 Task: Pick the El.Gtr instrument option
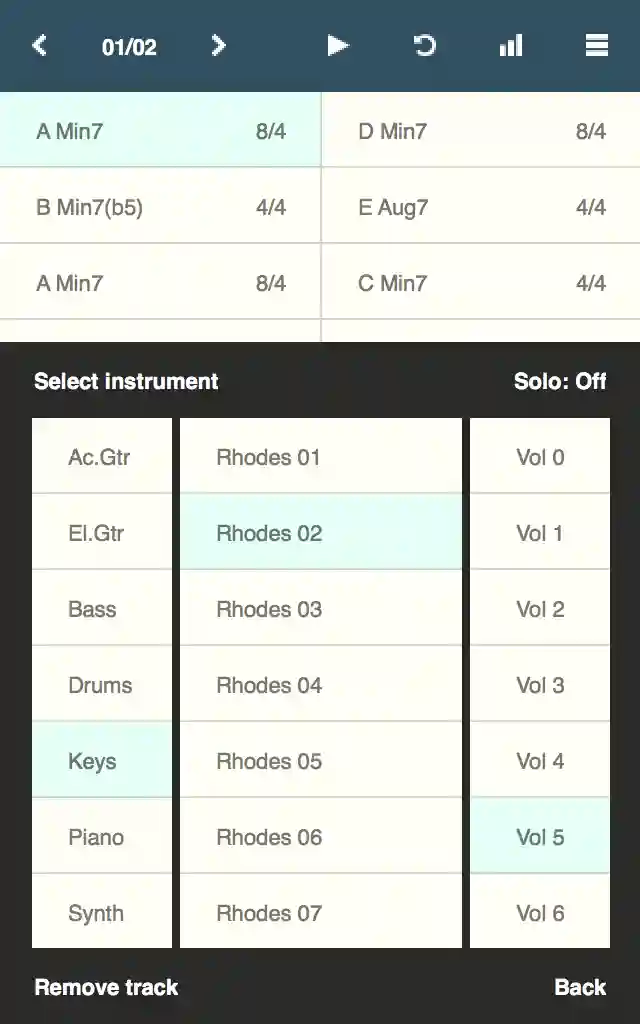pos(101,533)
